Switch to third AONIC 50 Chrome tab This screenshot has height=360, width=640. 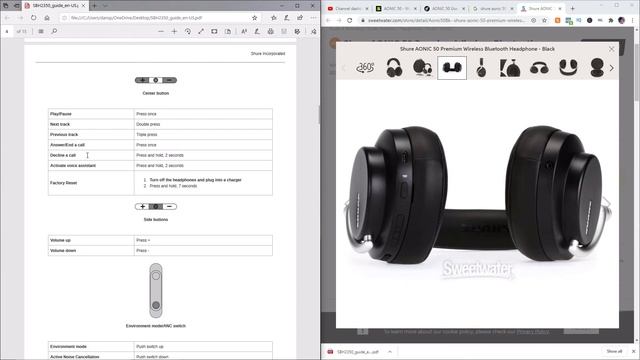[445, 9]
